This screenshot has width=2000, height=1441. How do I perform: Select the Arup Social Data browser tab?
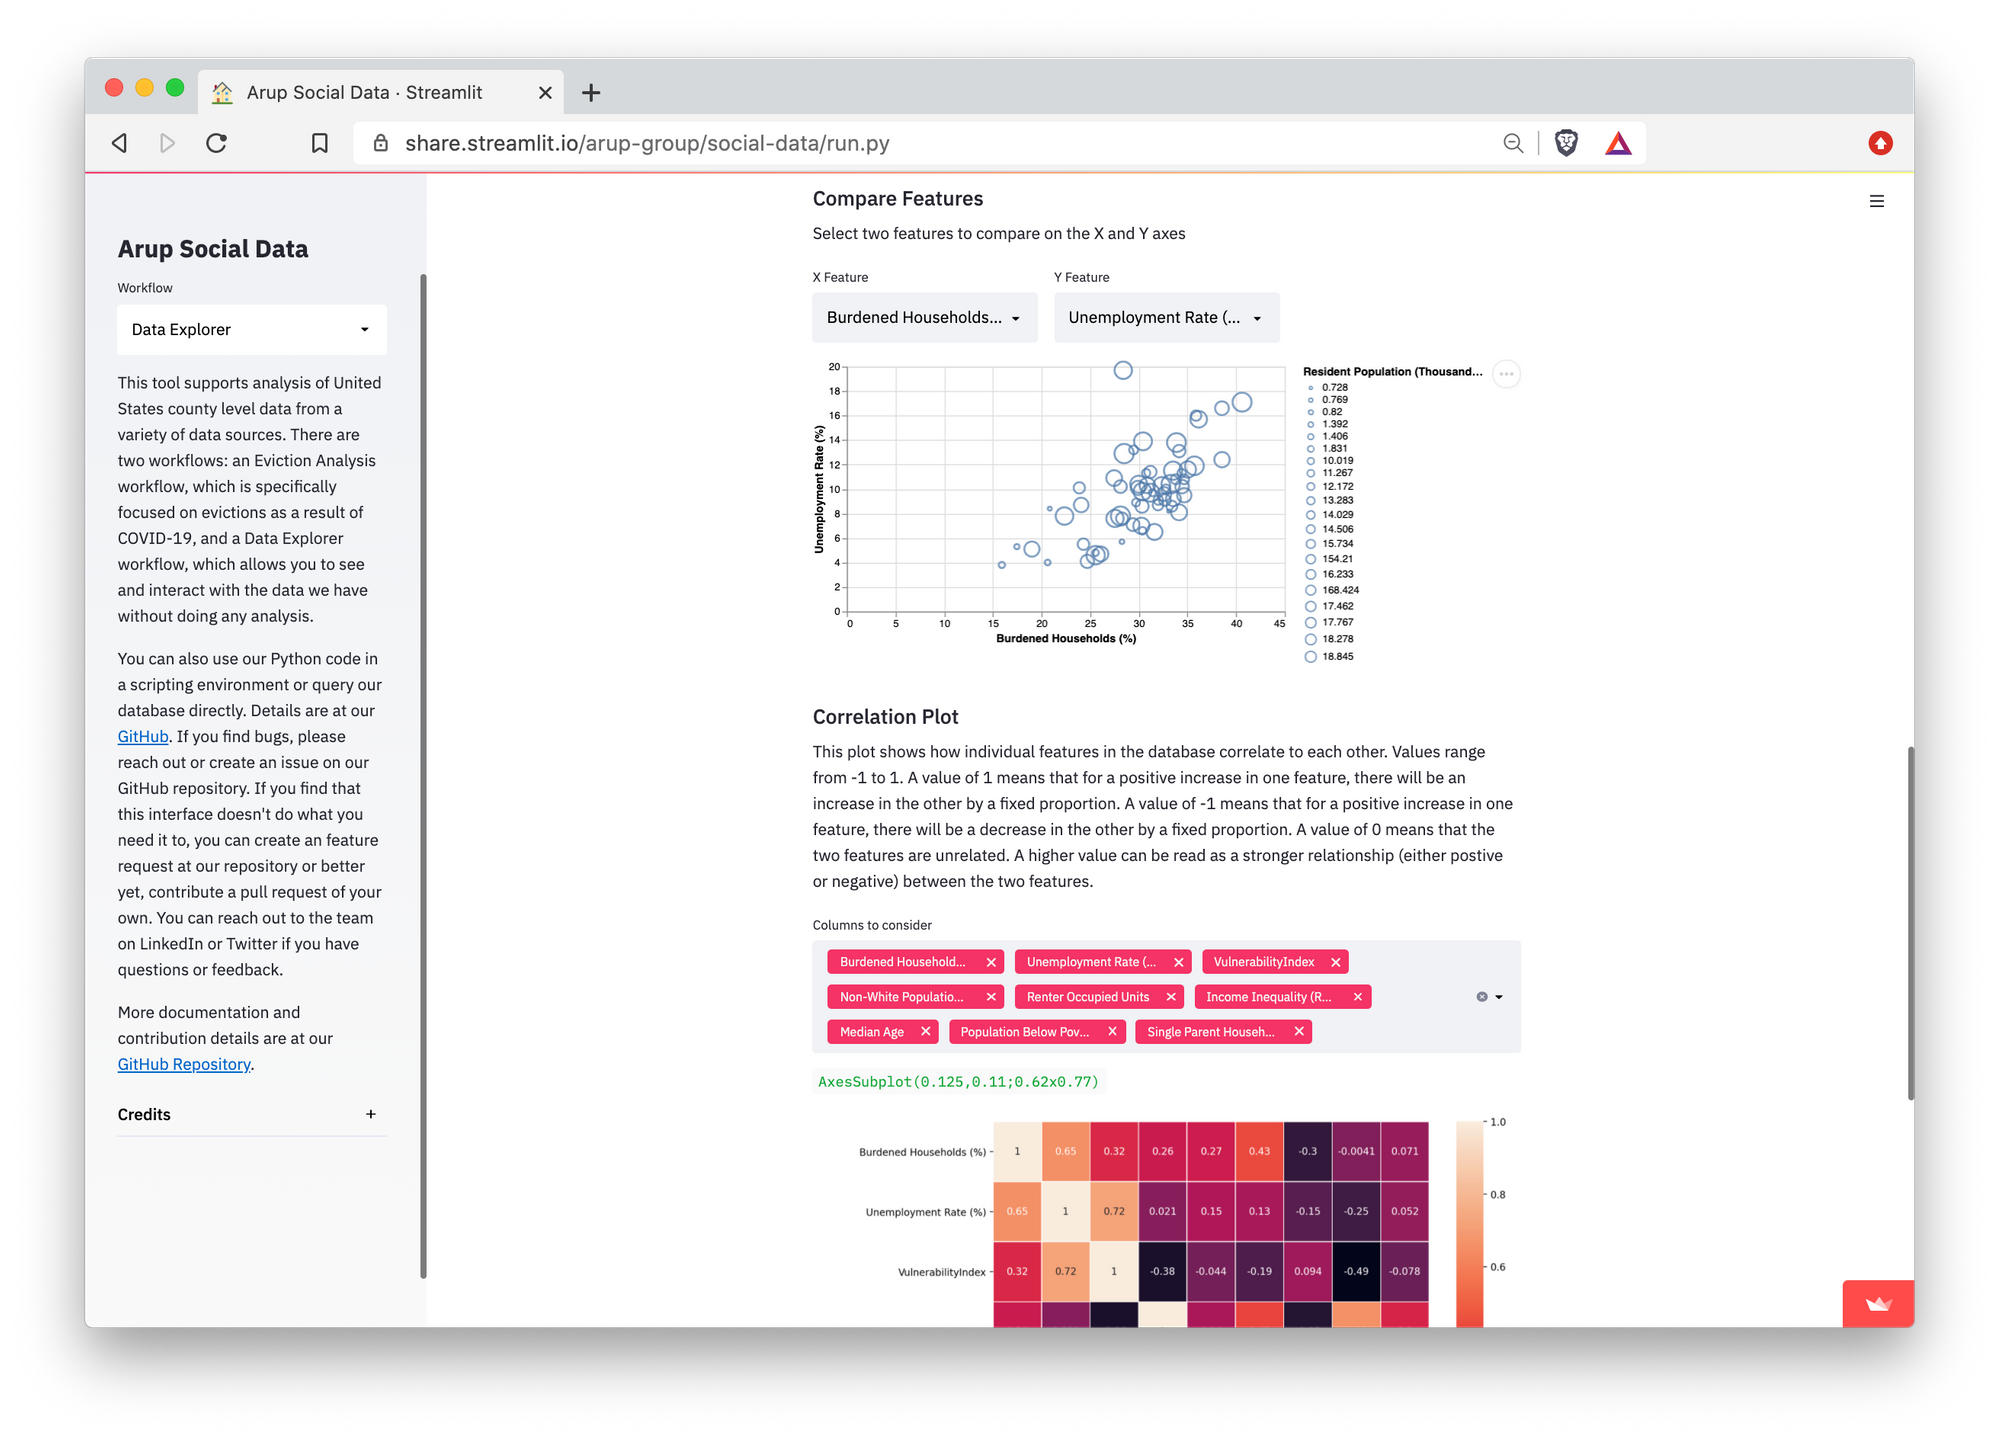(380, 93)
